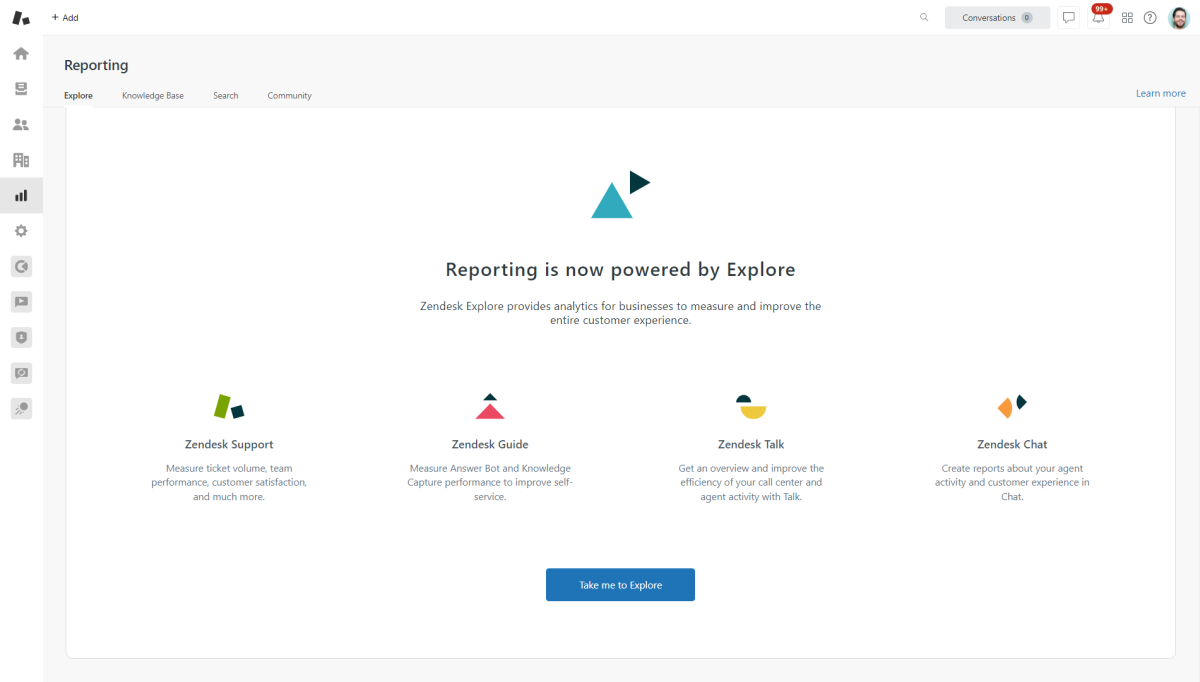Open the notifications bell showing 99+
The width and height of the screenshot is (1200, 682).
click(x=1098, y=18)
